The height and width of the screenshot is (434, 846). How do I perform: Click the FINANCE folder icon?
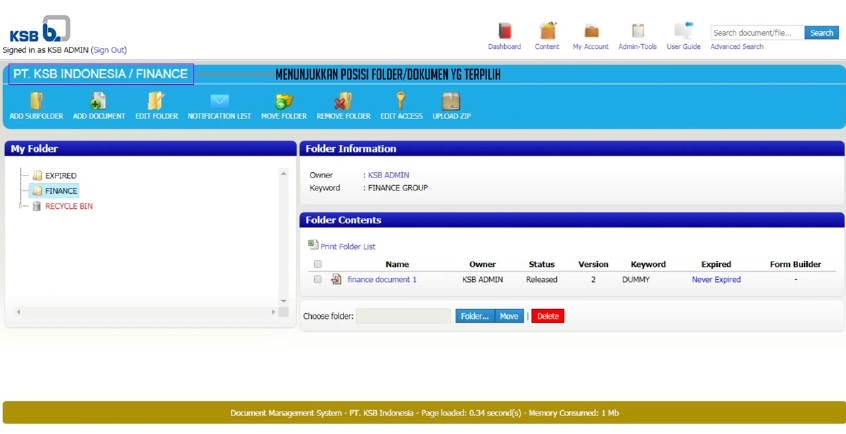coord(37,191)
